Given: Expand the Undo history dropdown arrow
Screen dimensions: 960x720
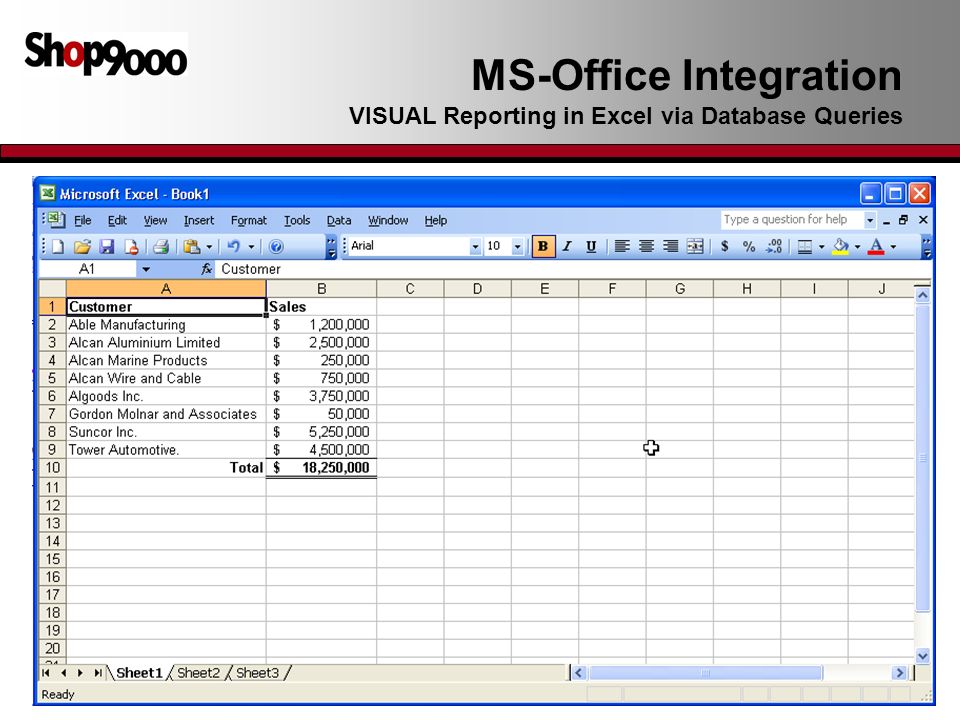Looking at the screenshot, I should coord(251,247).
